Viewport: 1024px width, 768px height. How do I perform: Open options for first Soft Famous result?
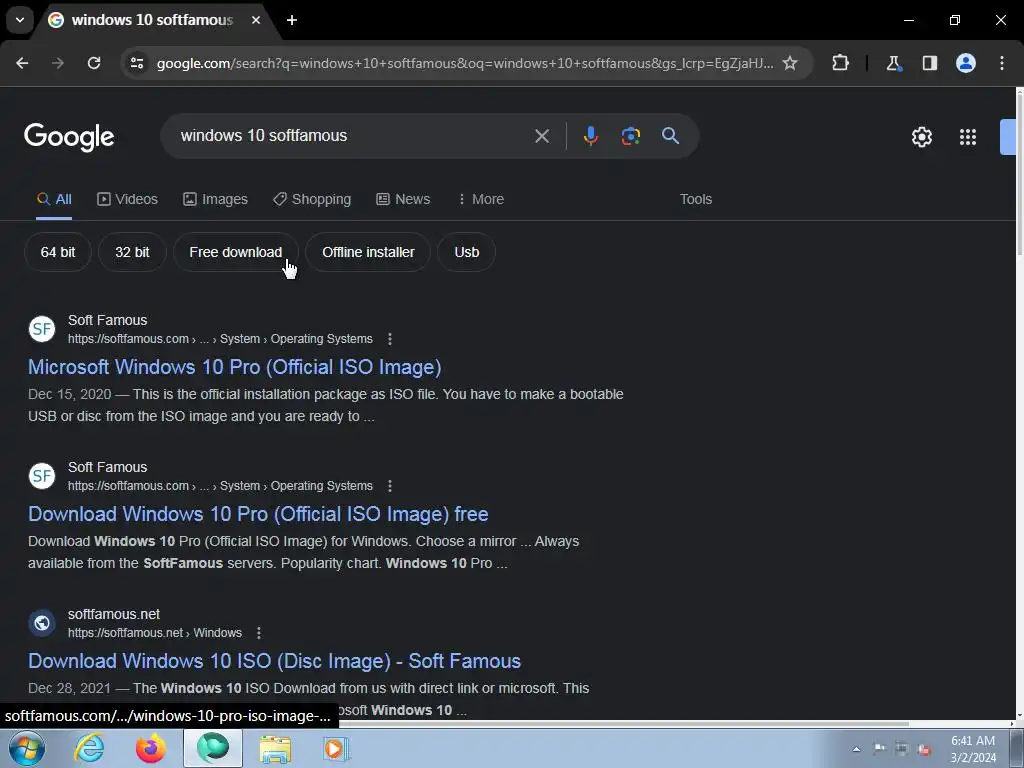pos(390,339)
